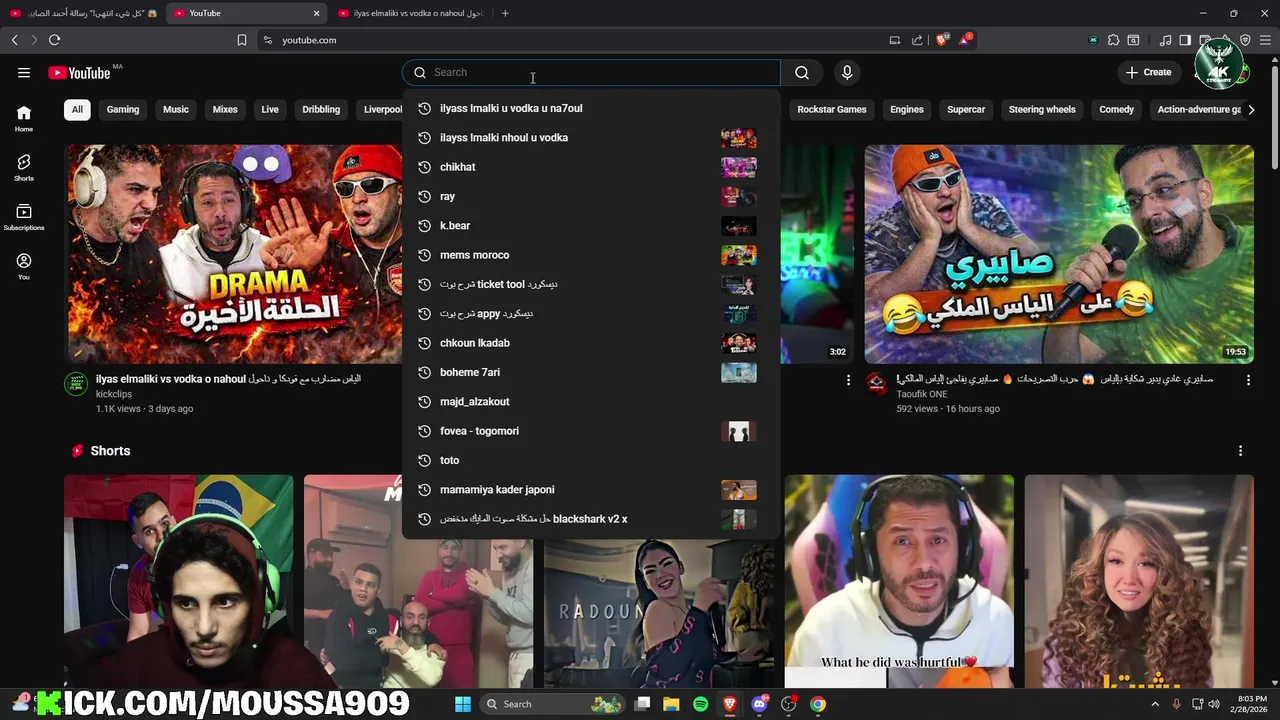Open the YouTube guide hamburger menu

tap(24, 72)
